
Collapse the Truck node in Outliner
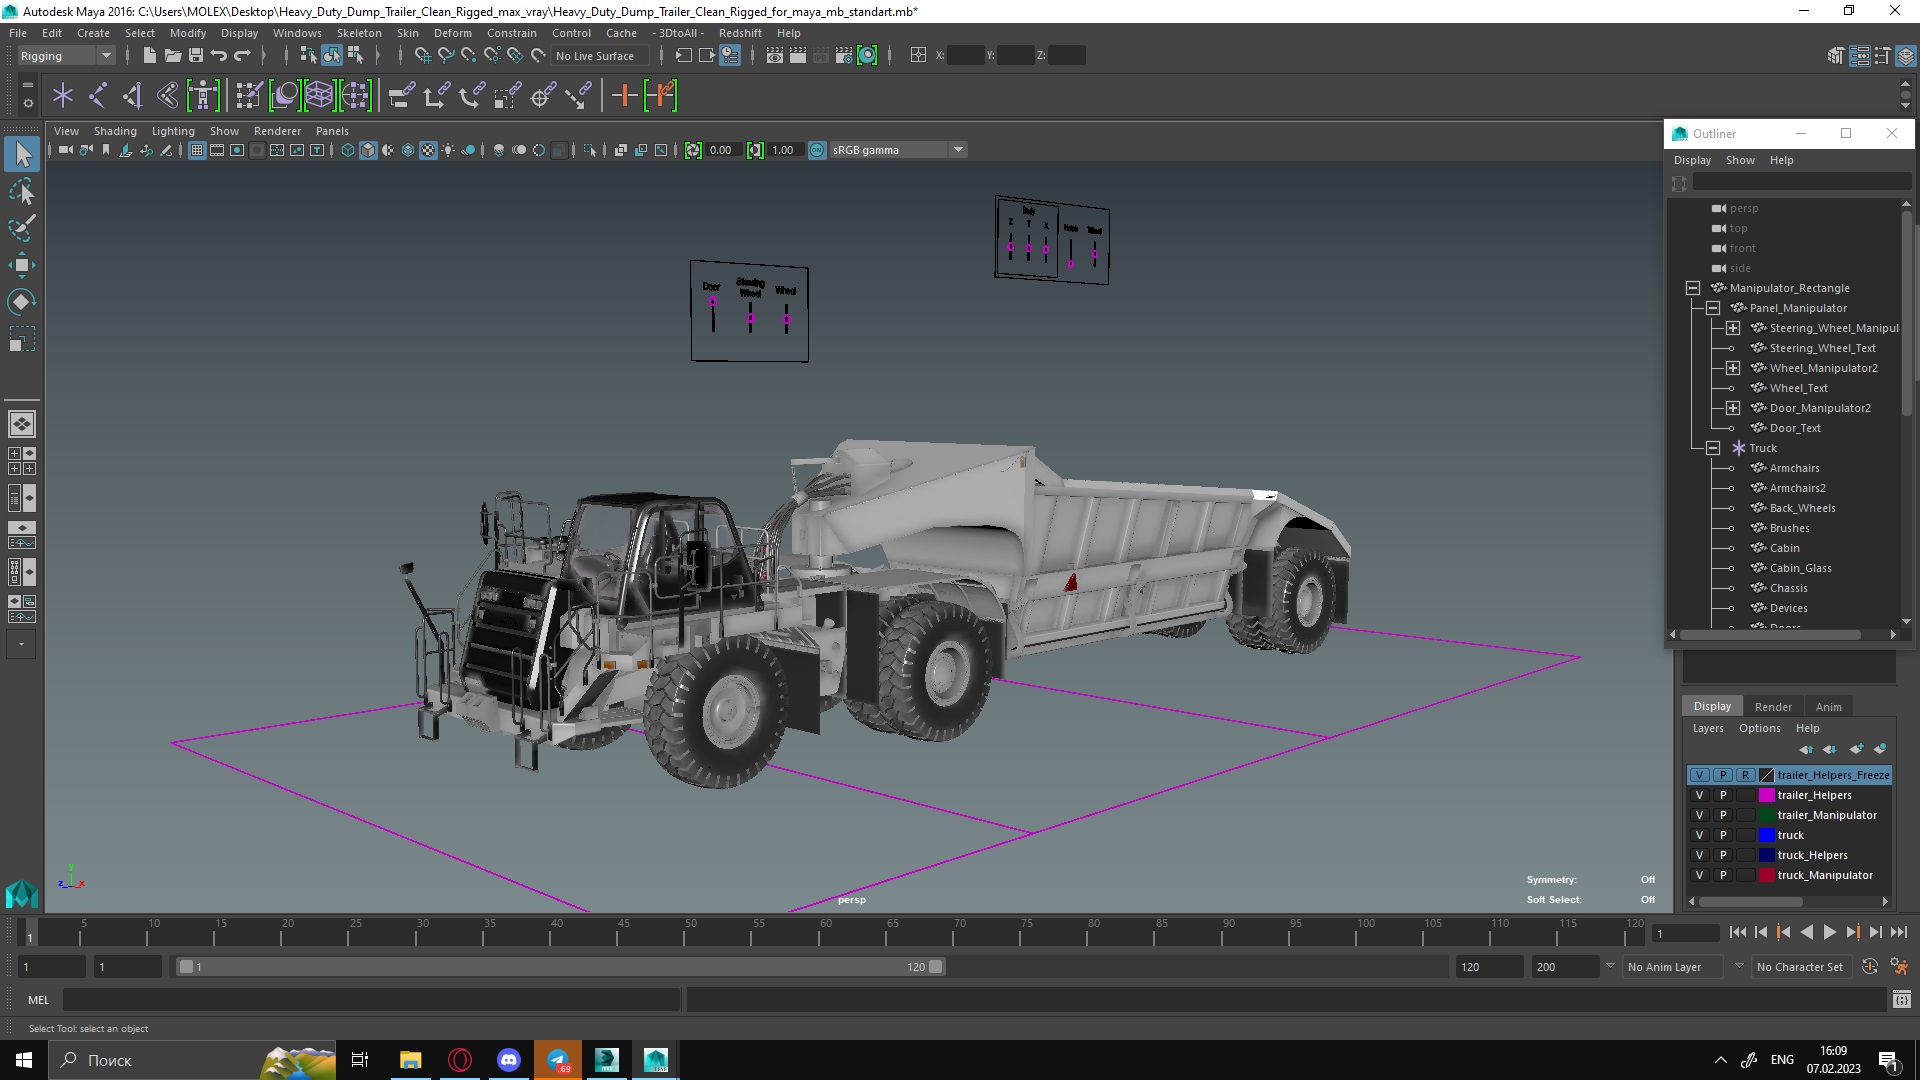pos(1713,448)
